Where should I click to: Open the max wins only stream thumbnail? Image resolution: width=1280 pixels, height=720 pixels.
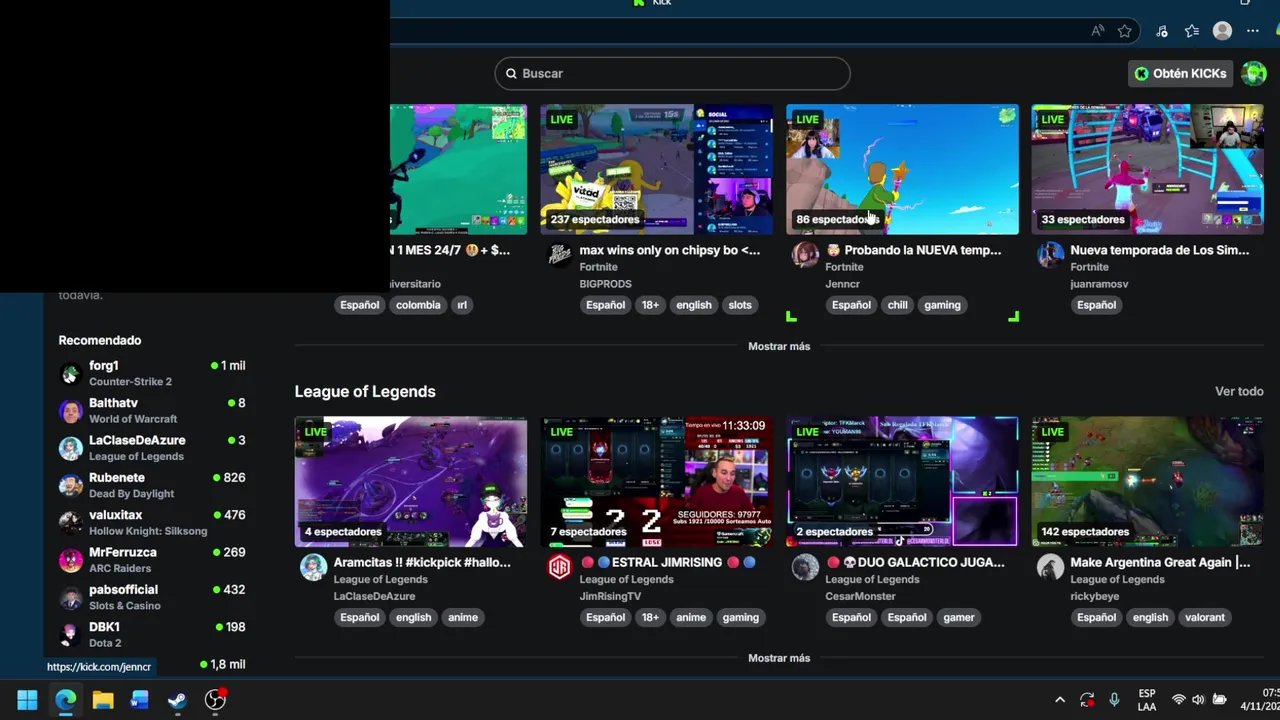tap(656, 169)
